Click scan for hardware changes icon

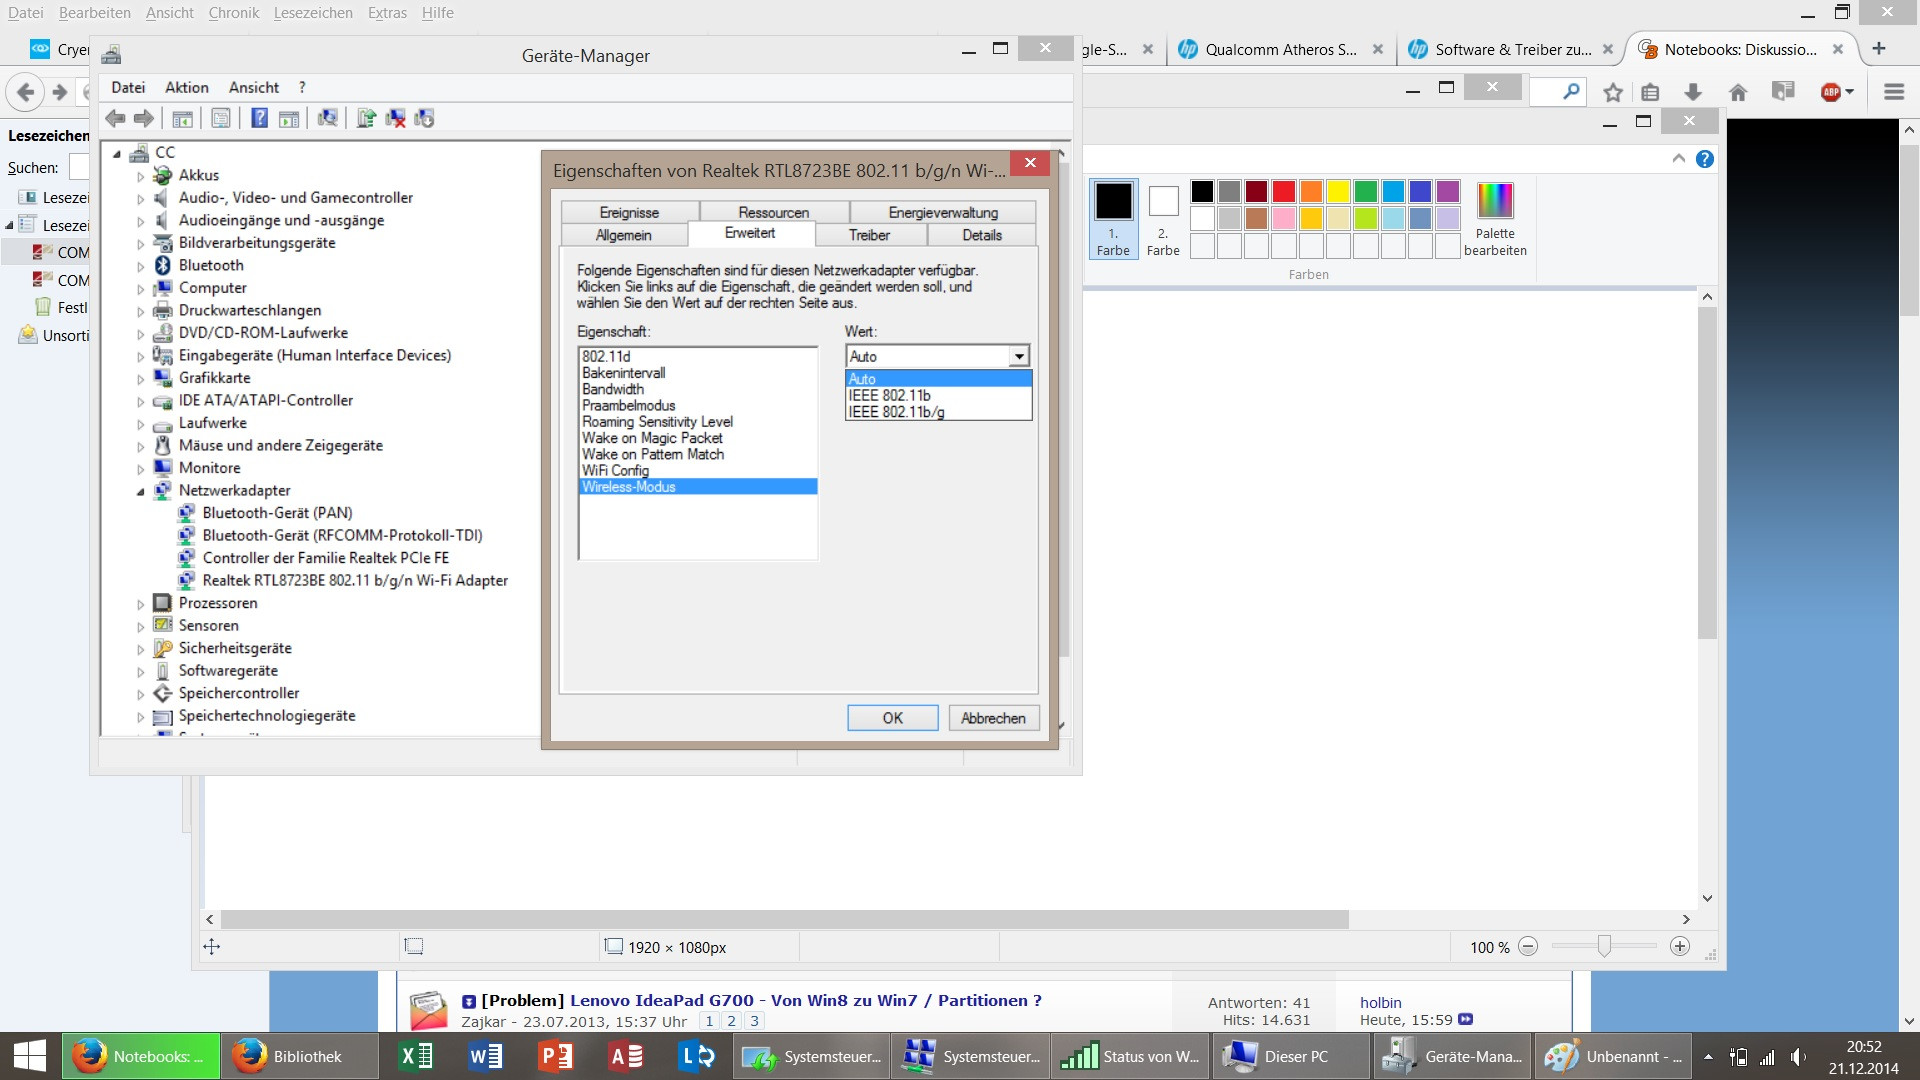point(327,118)
